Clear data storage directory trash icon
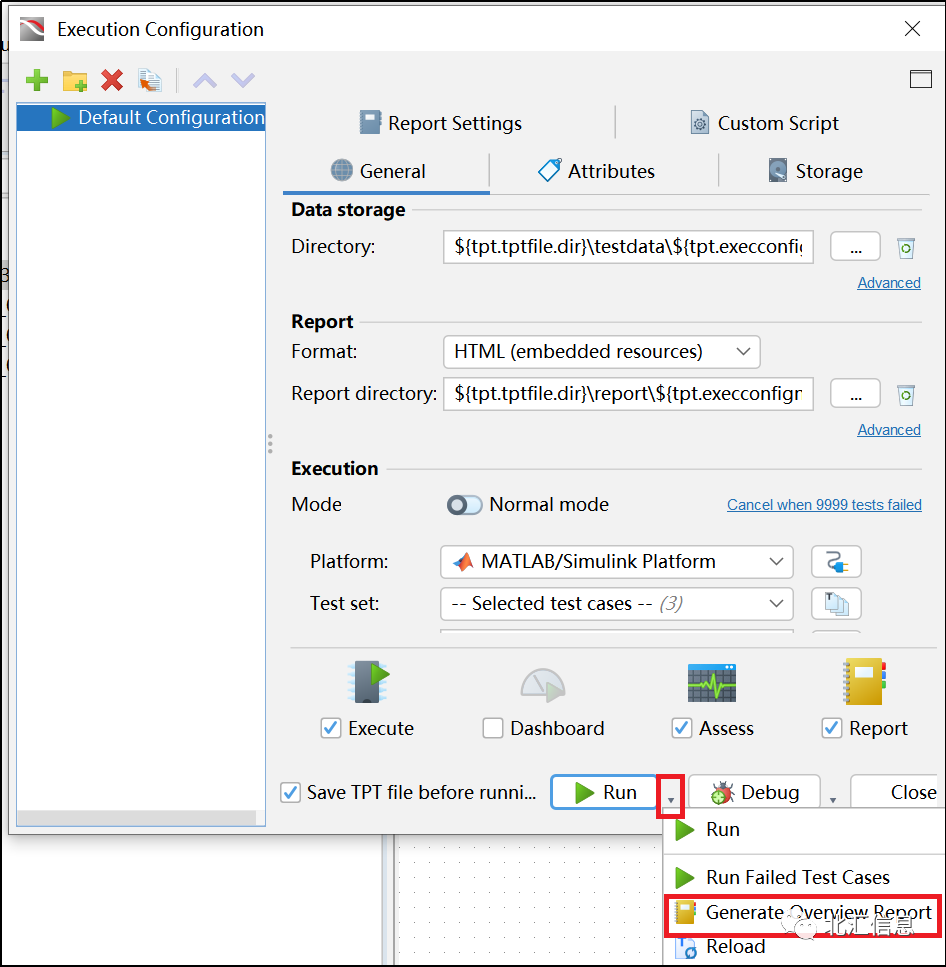This screenshot has height=967, width=946. [905, 248]
